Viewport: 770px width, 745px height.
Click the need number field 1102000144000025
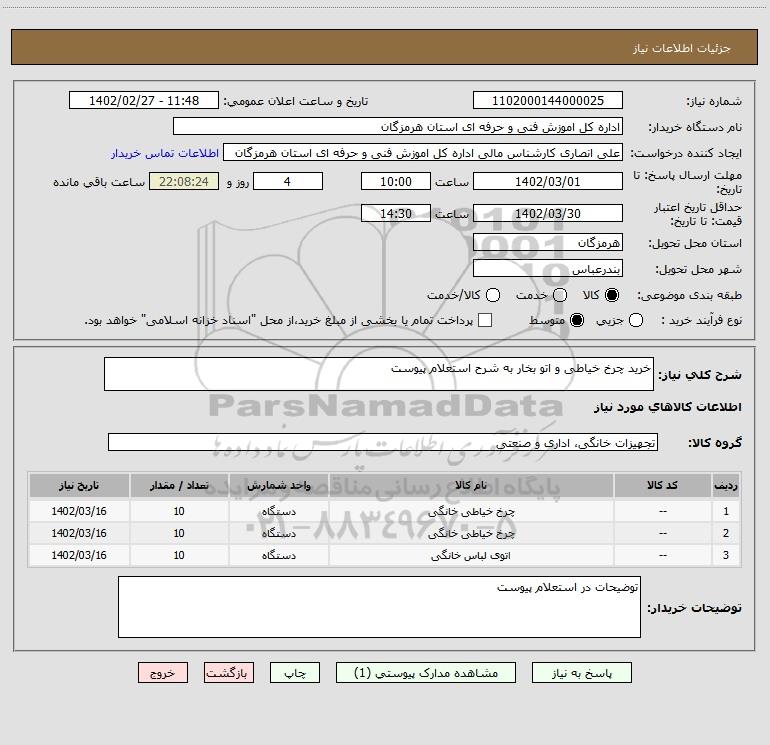click(x=548, y=101)
